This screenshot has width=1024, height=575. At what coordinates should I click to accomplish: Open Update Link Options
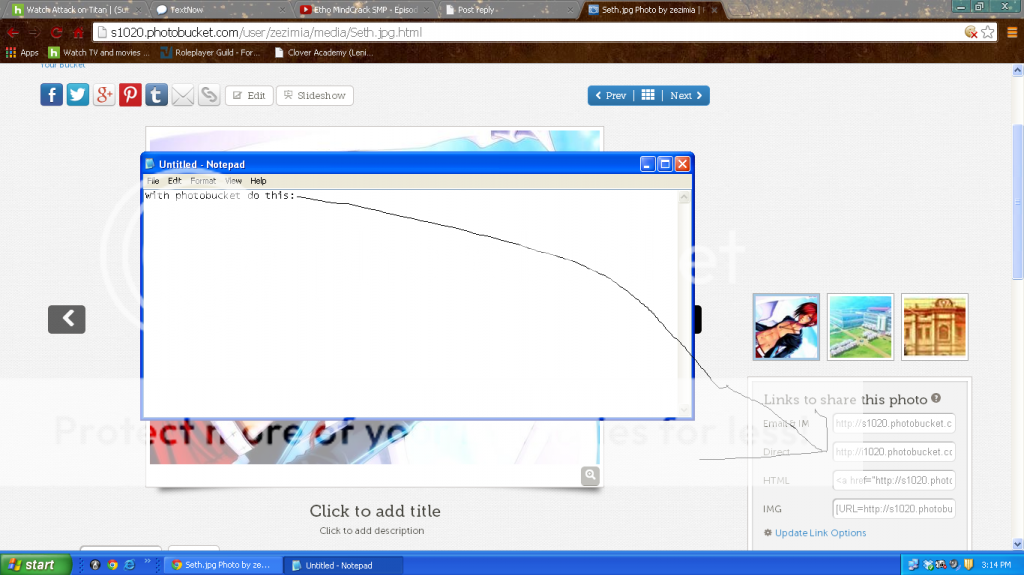tap(820, 533)
